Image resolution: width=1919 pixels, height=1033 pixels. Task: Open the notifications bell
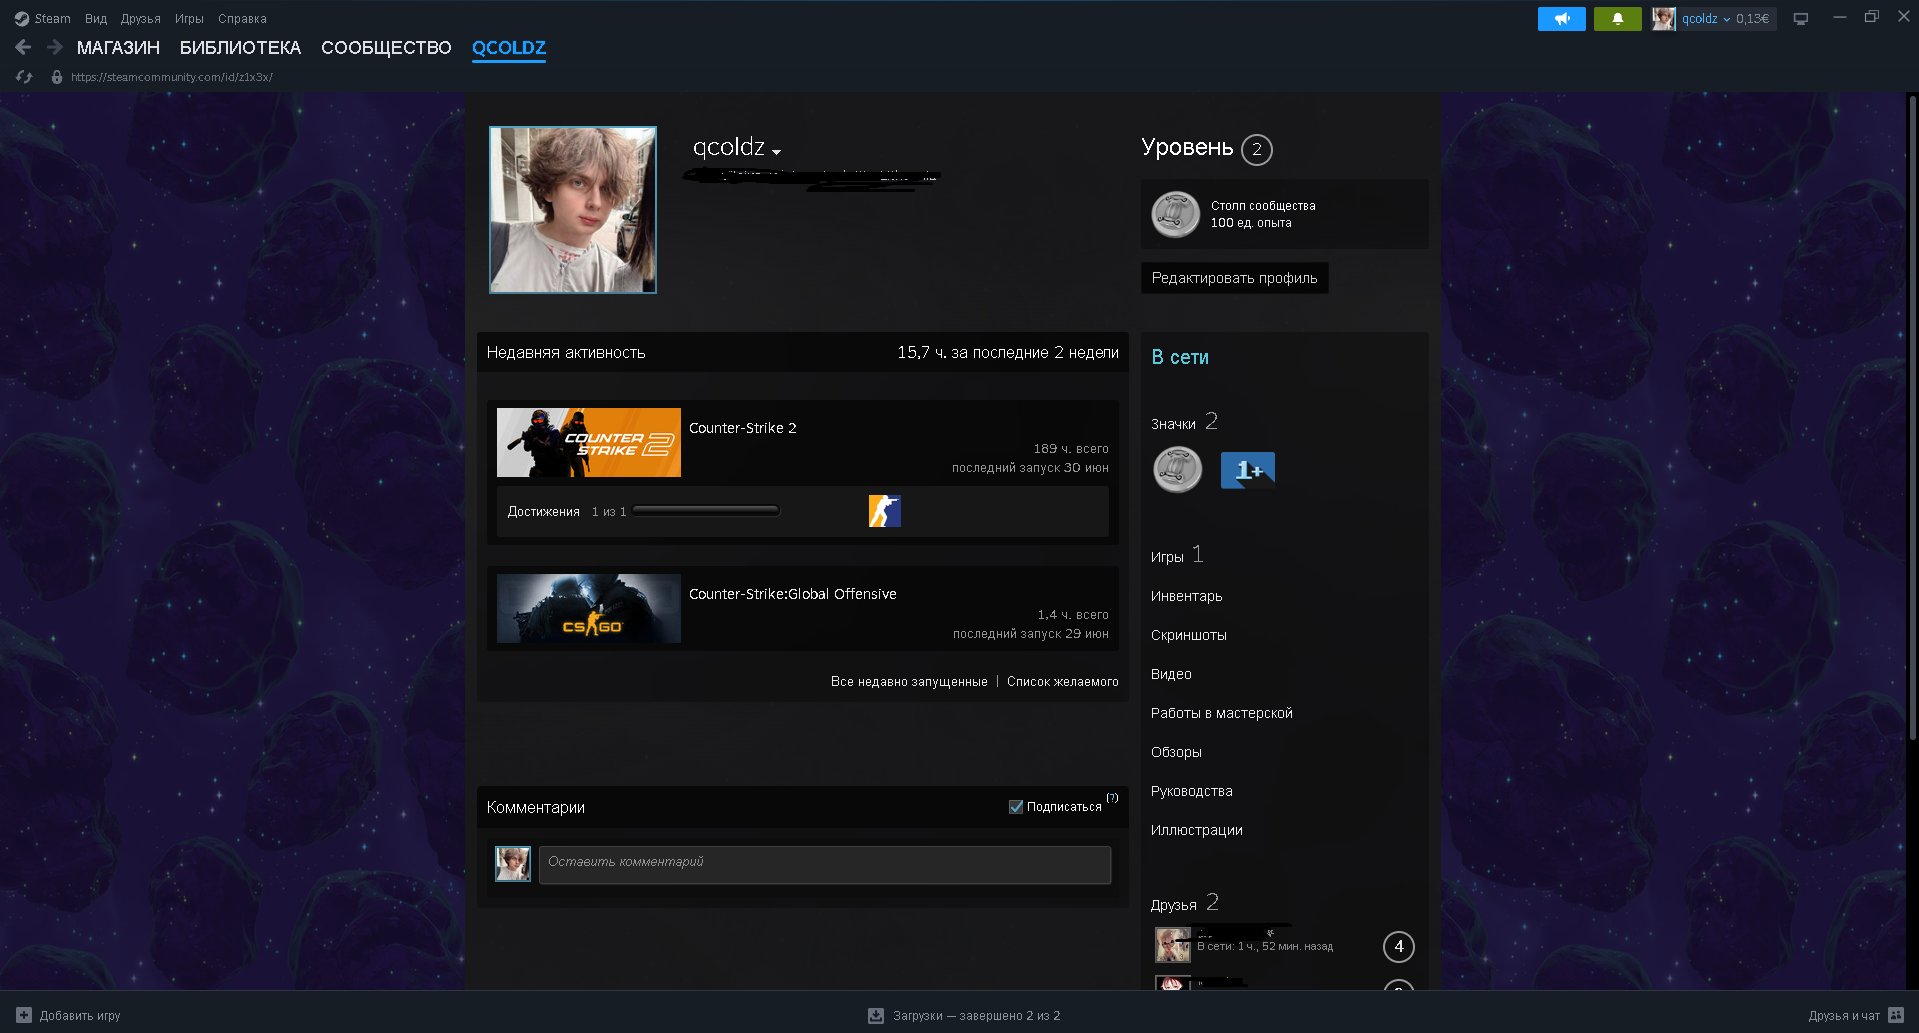click(x=1617, y=19)
